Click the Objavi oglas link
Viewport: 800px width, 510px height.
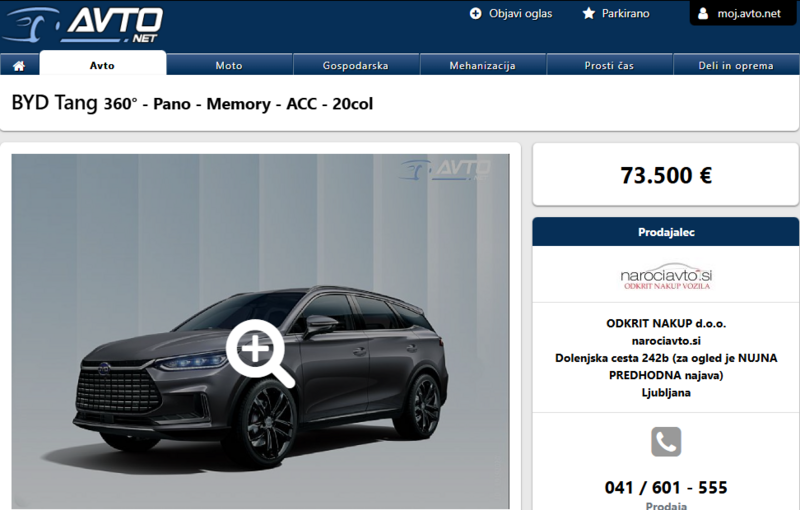click(x=520, y=14)
